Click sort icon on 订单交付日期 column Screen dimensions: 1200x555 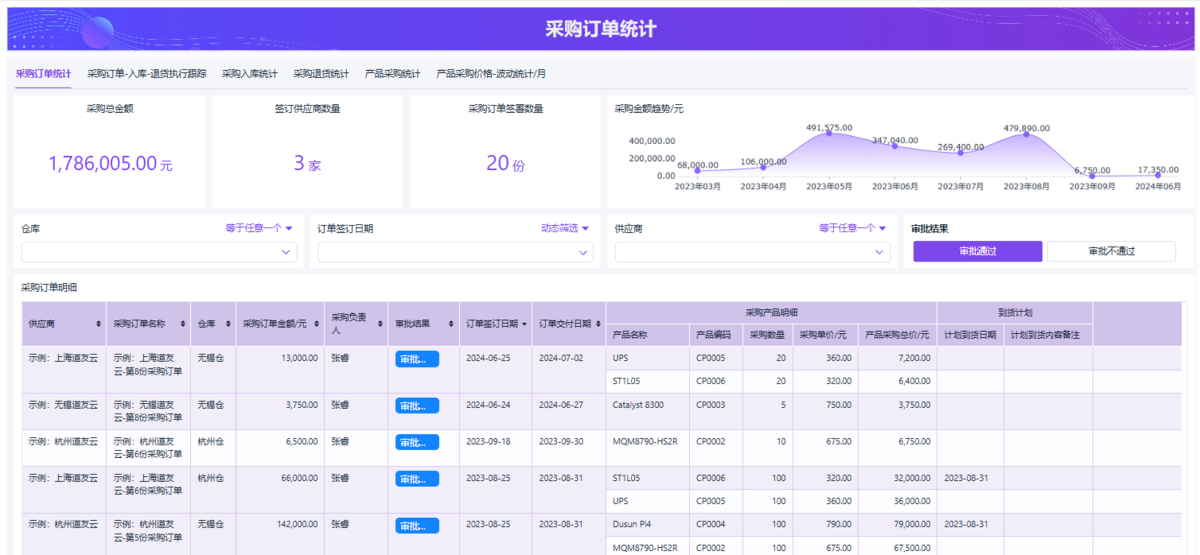point(598,324)
